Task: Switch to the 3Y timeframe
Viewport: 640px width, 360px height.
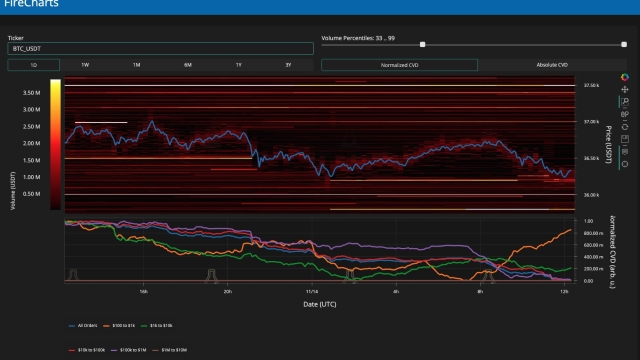Action: [288, 65]
